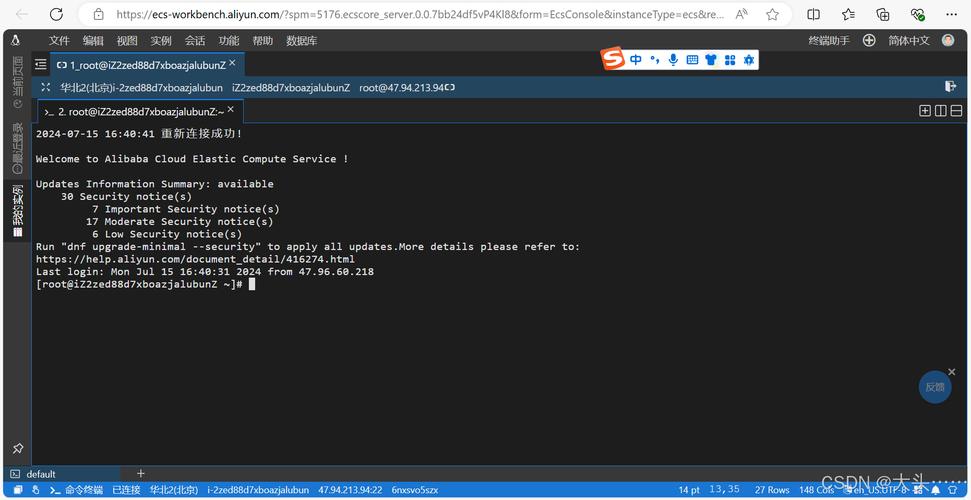Open the user avatar in top right

tap(948, 40)
